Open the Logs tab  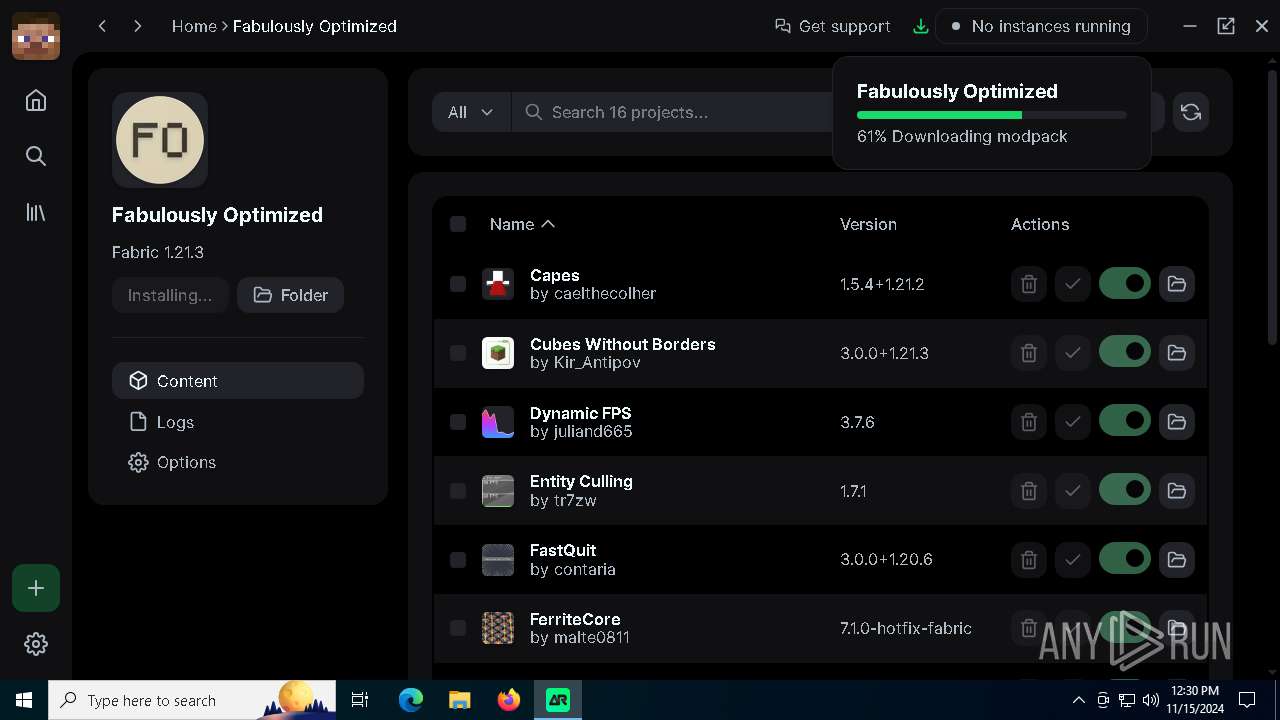(x=238, y=422)
